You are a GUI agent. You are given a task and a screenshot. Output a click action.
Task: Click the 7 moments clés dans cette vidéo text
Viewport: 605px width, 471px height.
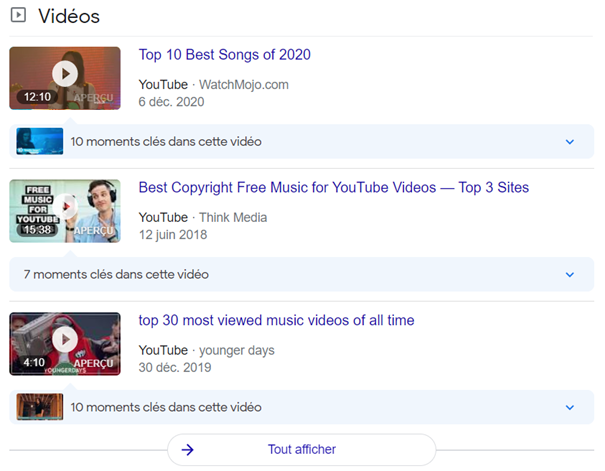point(116,274)
